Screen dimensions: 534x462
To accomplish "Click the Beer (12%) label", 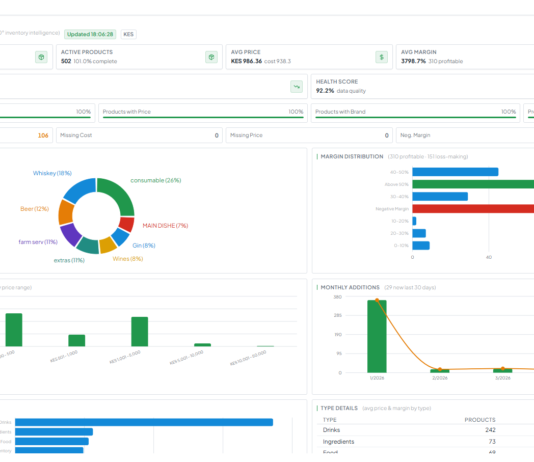I will pos(34,209).
